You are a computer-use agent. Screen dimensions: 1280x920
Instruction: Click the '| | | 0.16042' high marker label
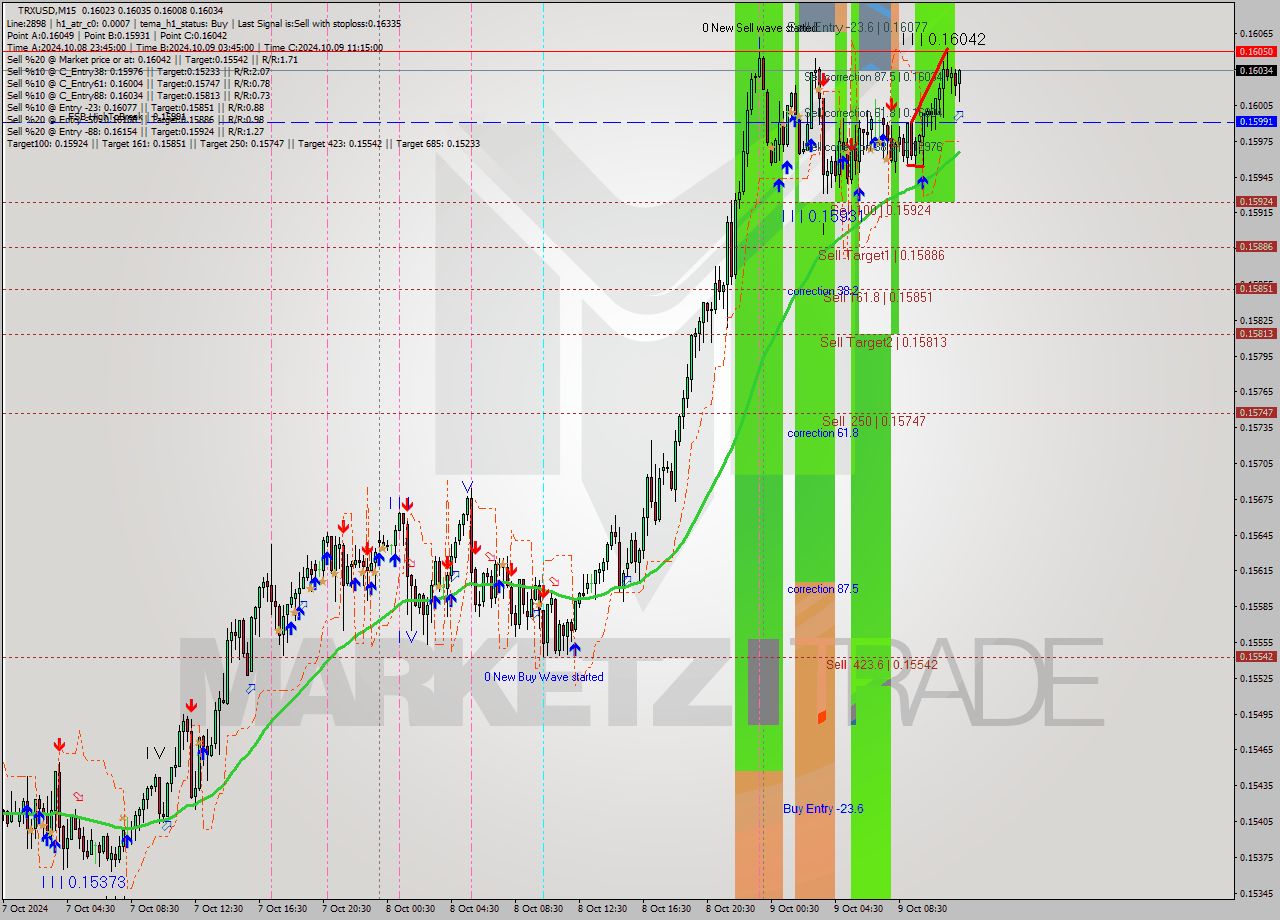point(943,40)
